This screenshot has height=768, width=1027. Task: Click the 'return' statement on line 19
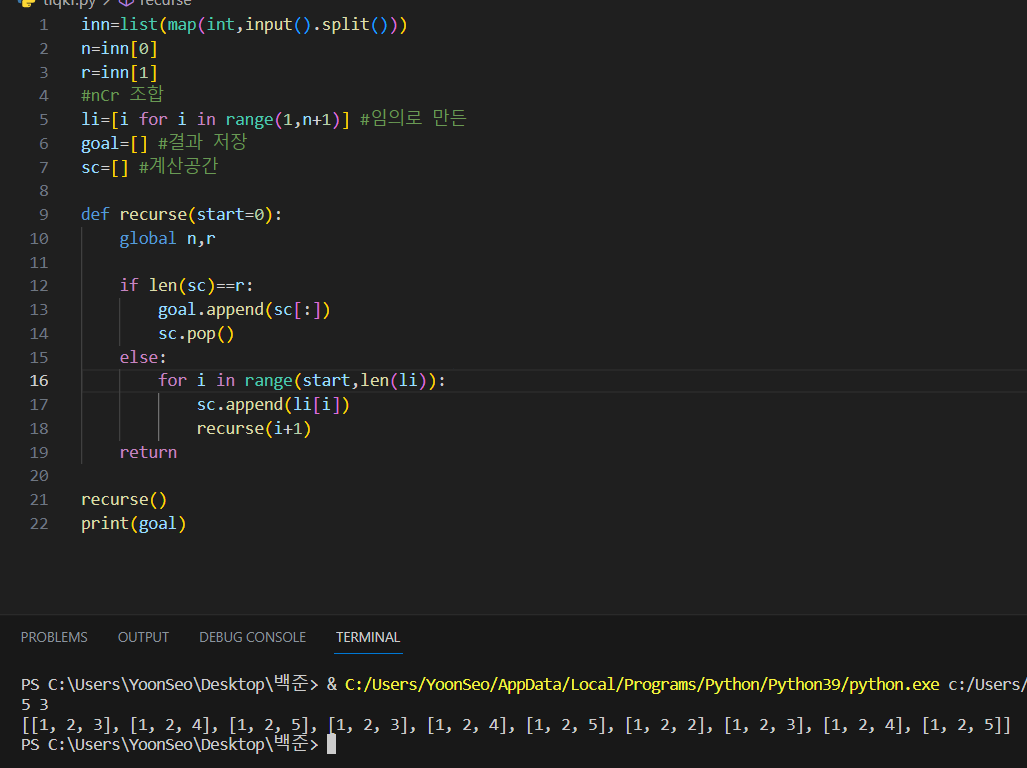(148, 452)
